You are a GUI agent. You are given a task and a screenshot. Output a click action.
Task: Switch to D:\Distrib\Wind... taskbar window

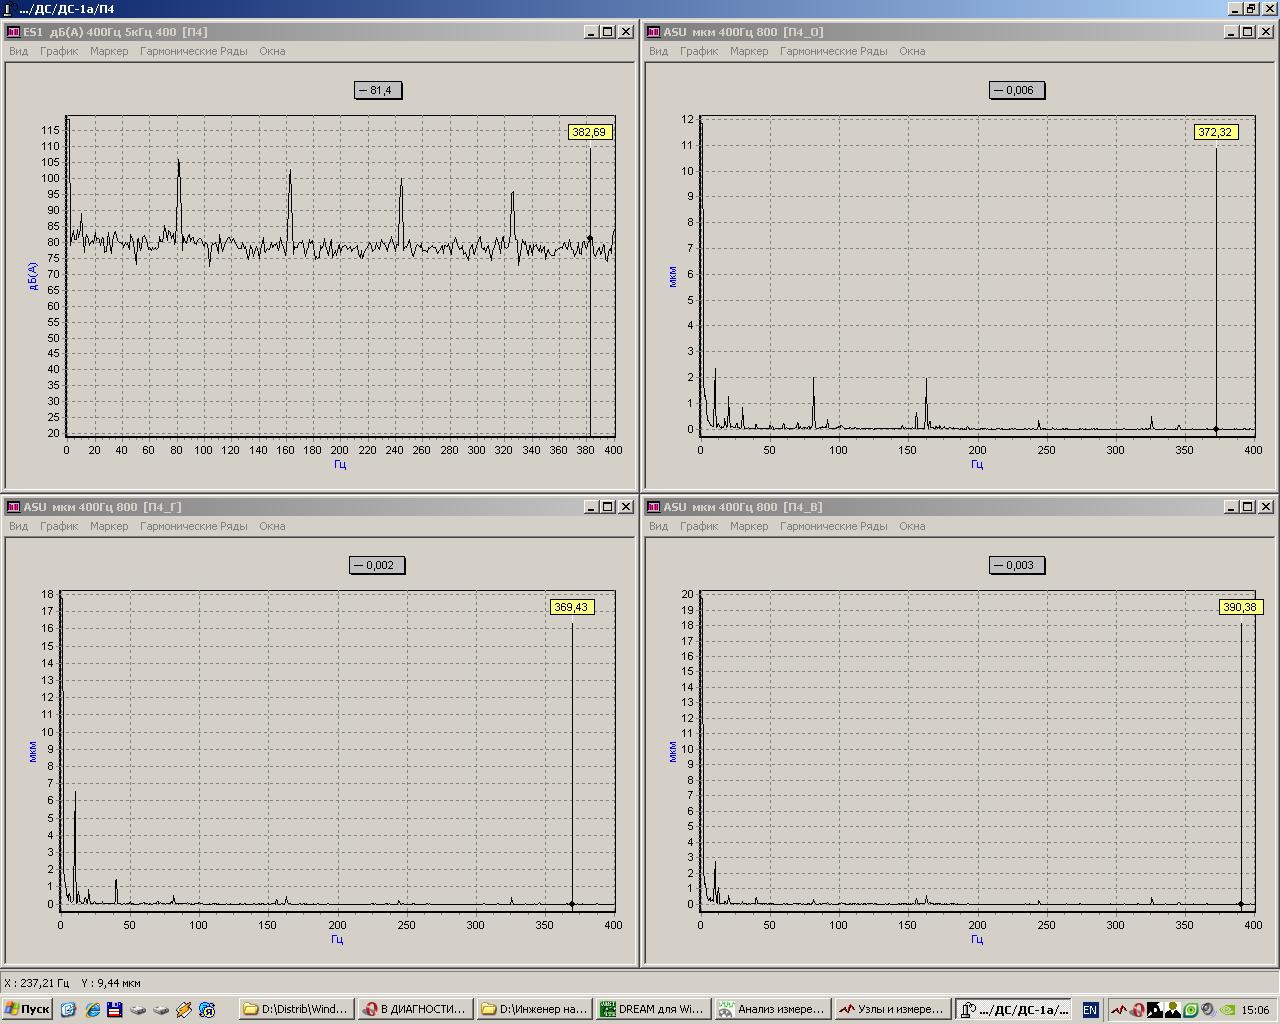tap(297, 1010)
